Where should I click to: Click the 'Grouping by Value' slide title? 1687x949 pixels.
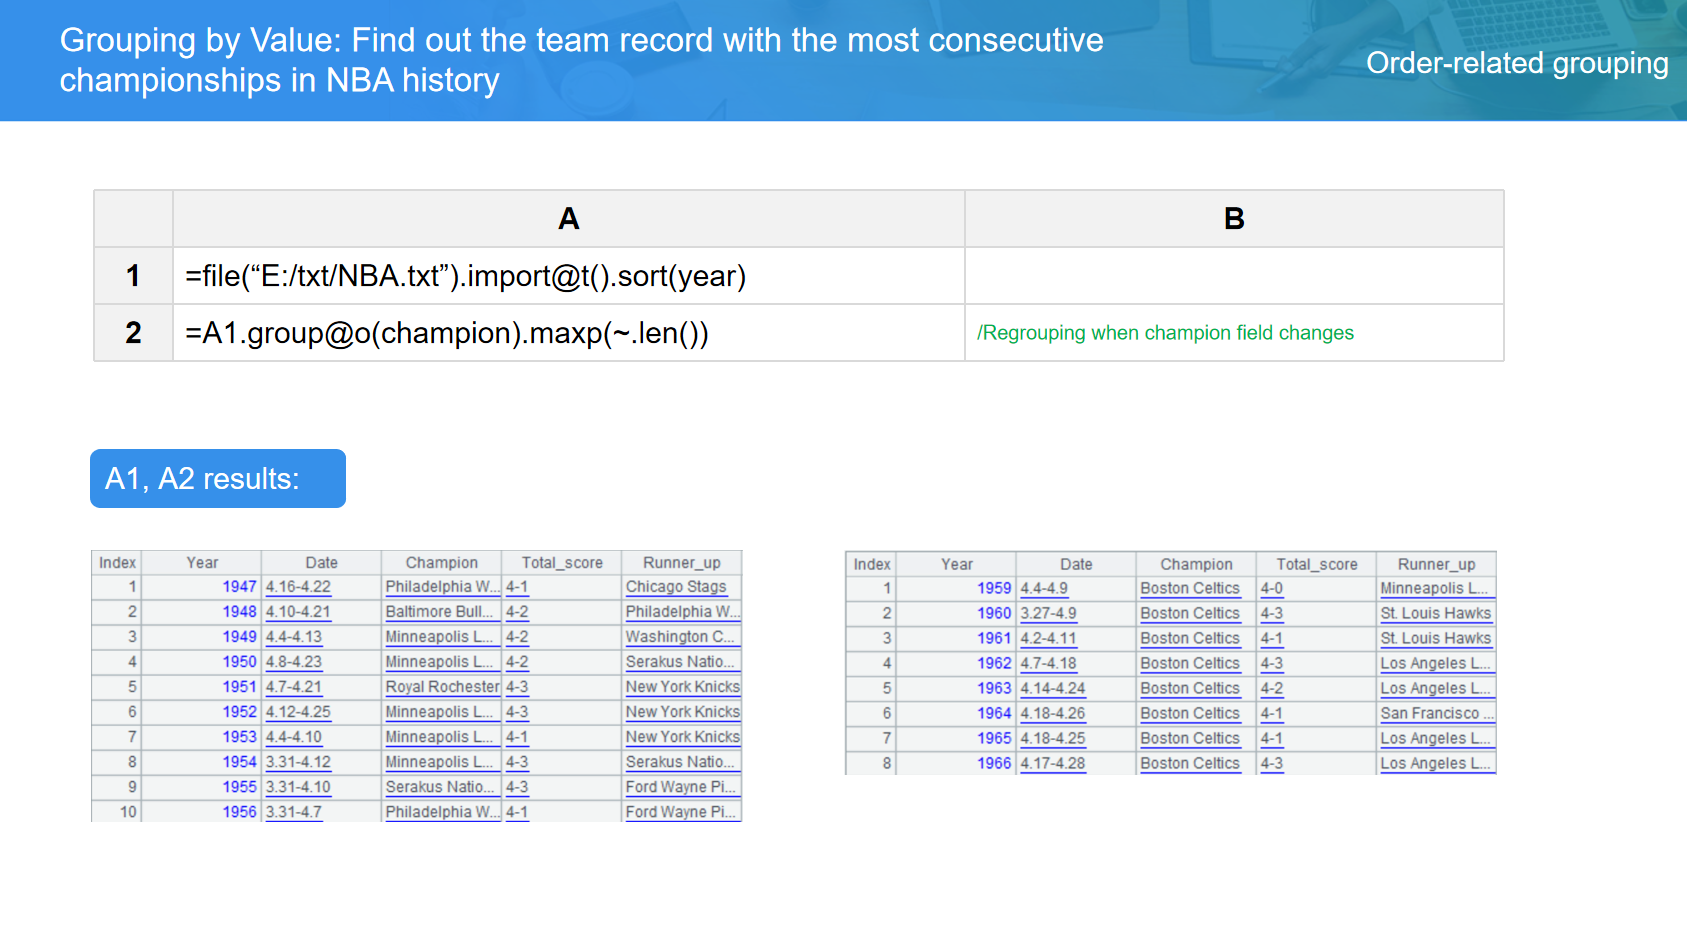coord(580,60)
